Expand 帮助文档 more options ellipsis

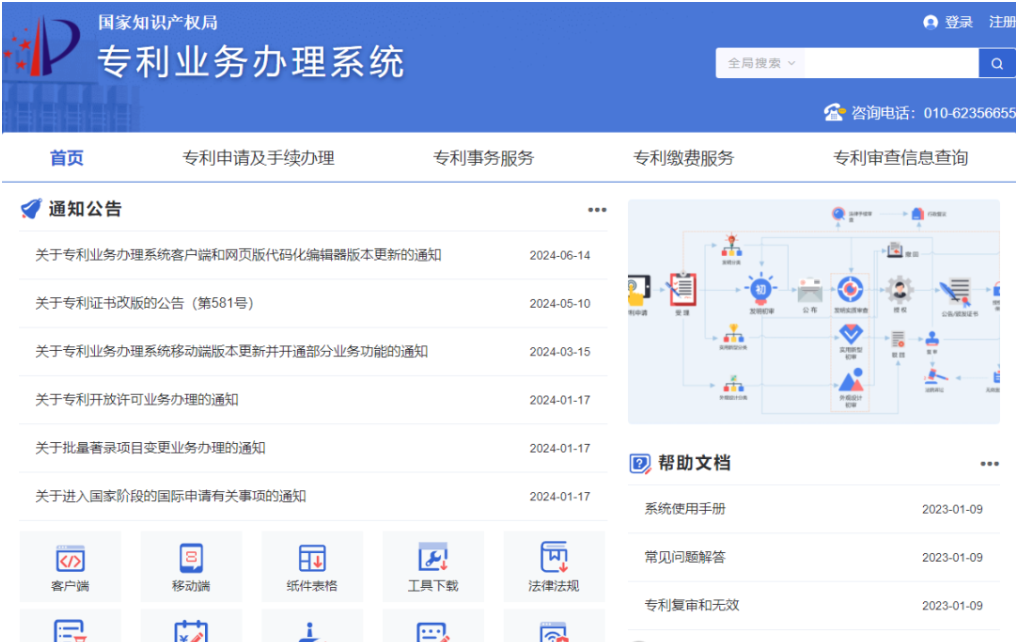tap(989, 464)
